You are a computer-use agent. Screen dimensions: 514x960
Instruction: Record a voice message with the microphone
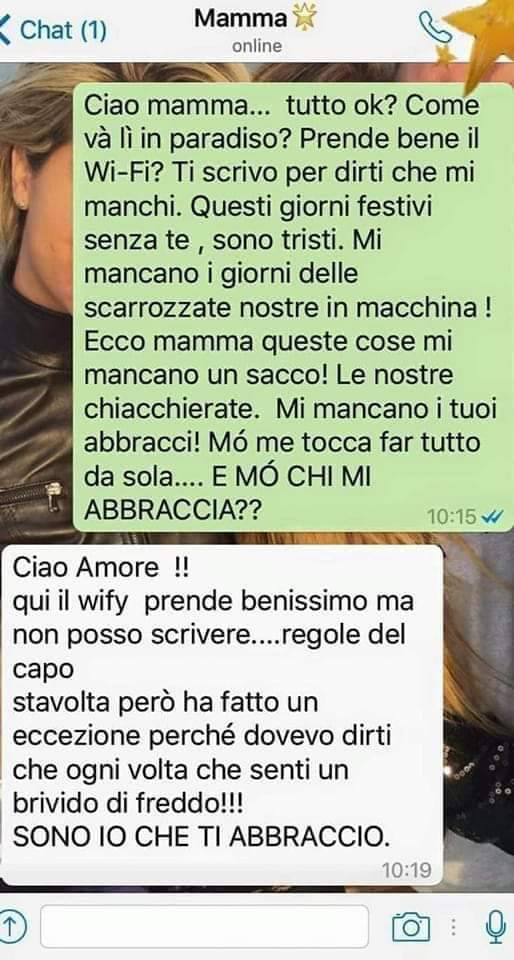pyautogui.click(x=495, y=926)
